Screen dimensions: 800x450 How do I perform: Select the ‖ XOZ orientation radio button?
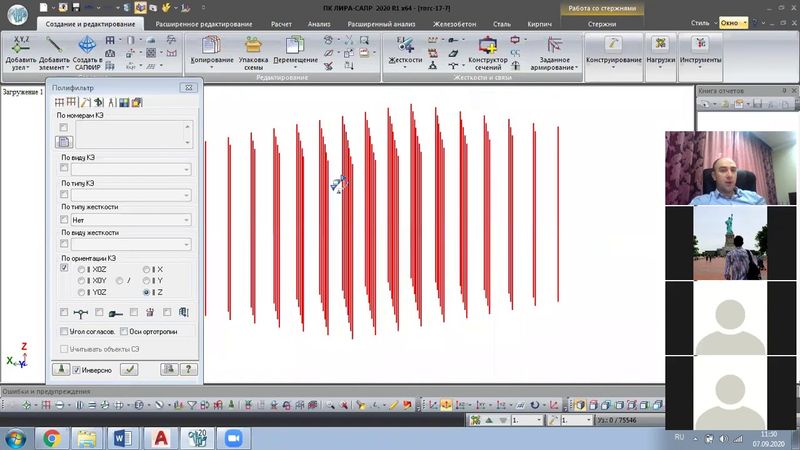(82, 270)
